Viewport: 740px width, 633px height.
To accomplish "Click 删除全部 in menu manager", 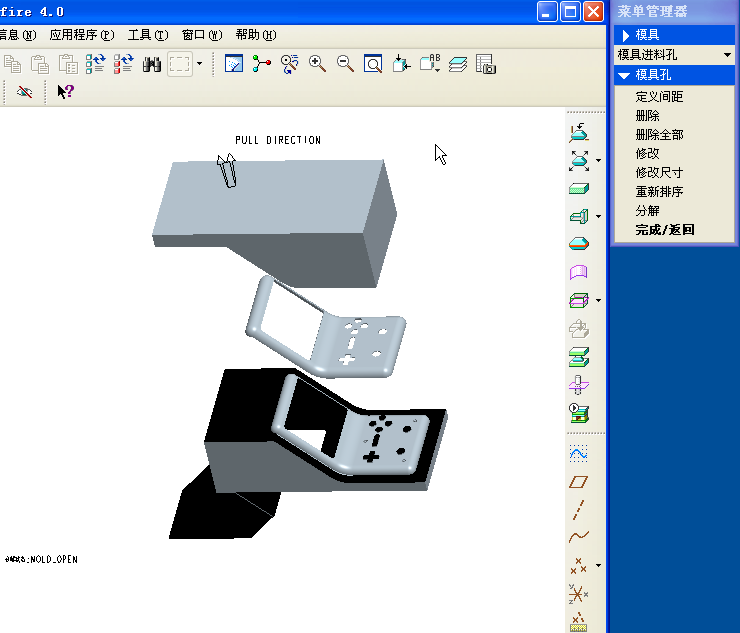I will click(x=659, y=135).
